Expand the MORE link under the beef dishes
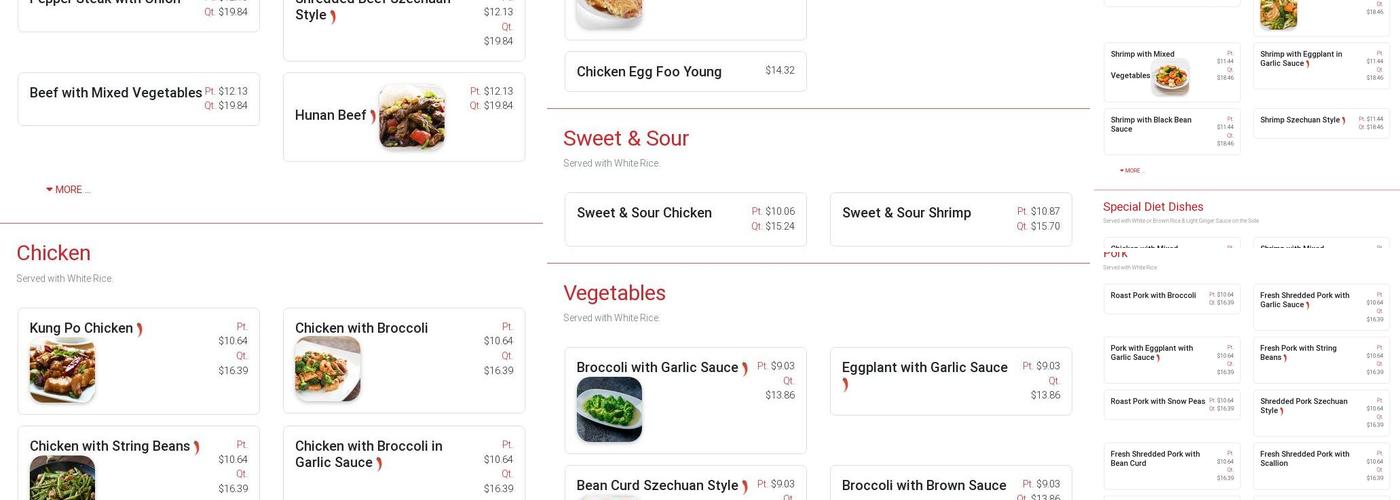 (68, 190)
